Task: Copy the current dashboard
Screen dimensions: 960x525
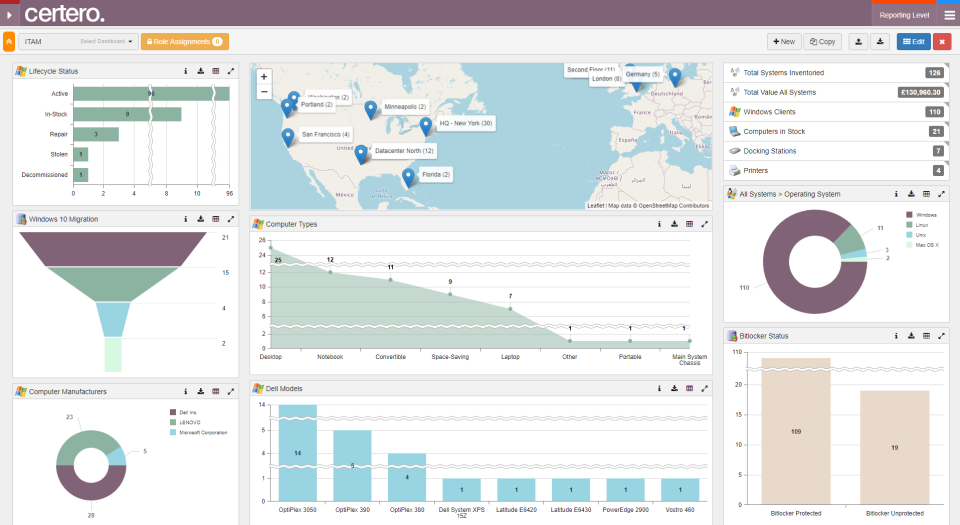Action: (822, 42)
